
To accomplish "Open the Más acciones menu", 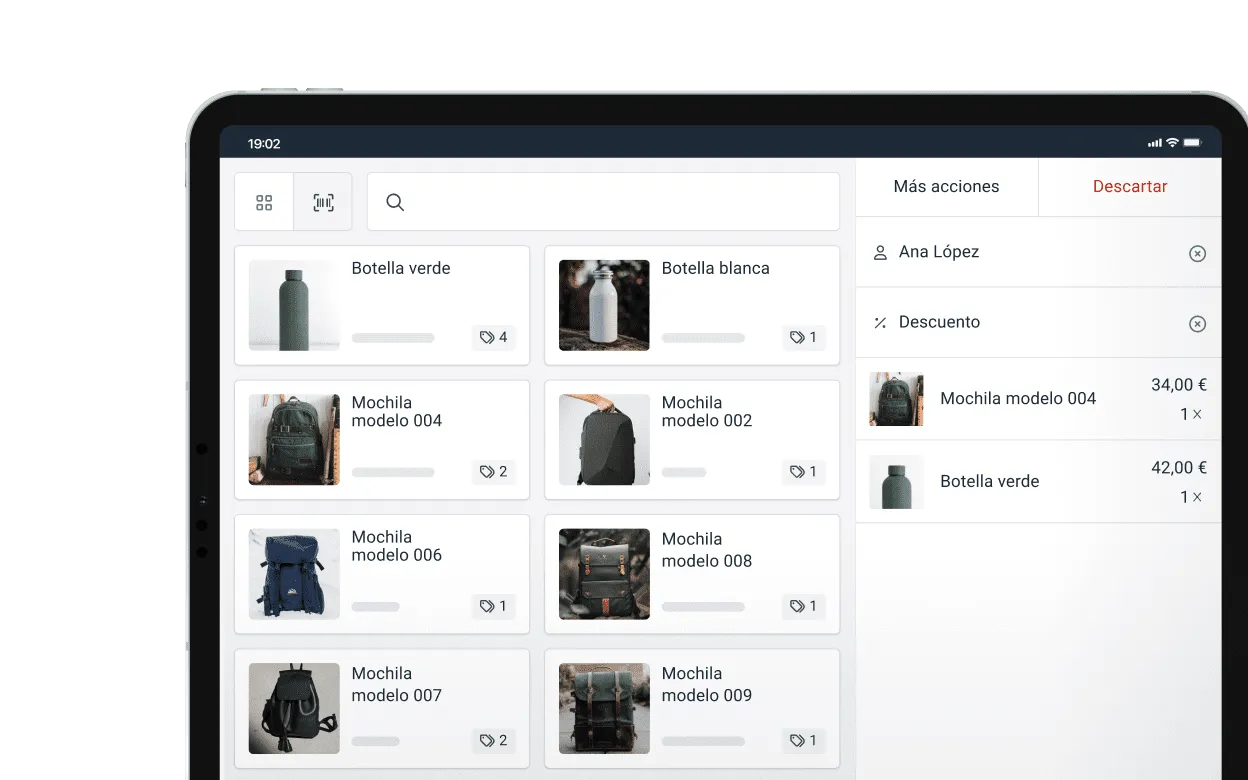I will (946, 186).
